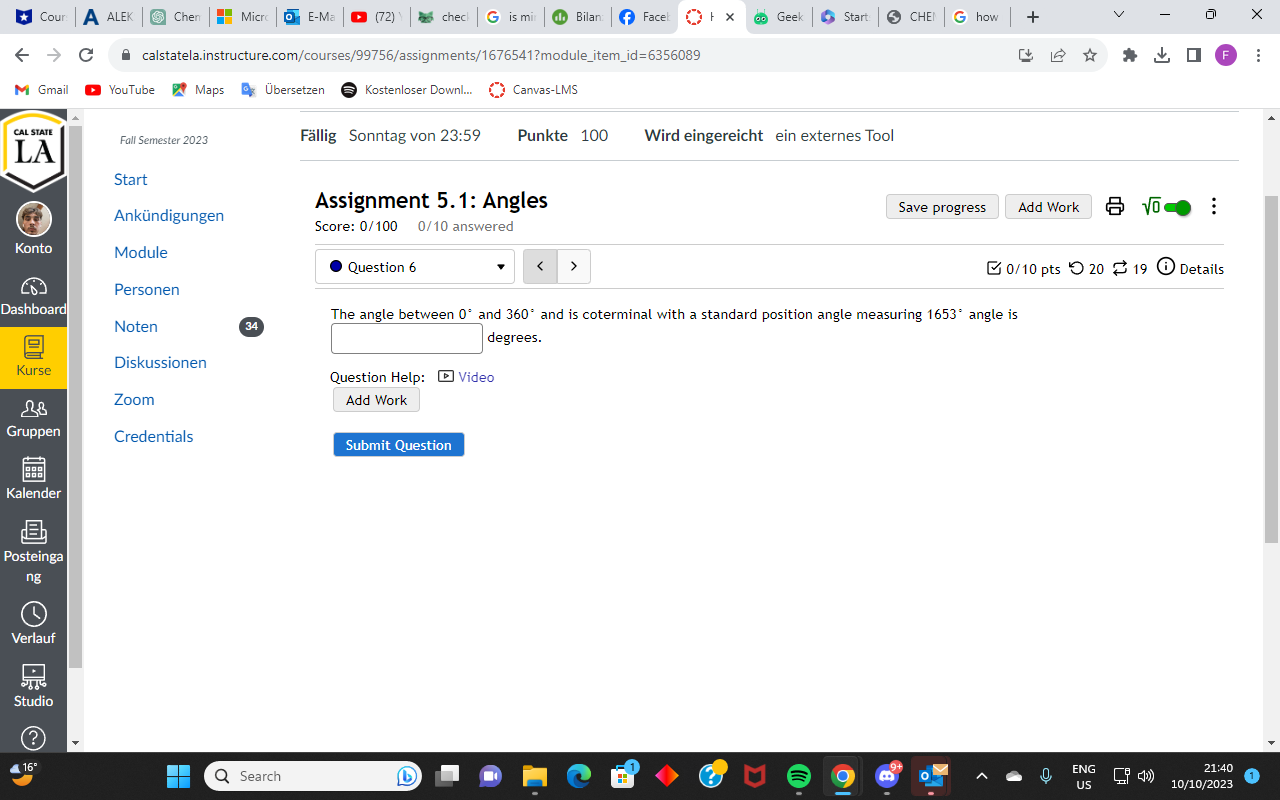
Task: Open the Chrome three-dot menu
Action: 1258,55
